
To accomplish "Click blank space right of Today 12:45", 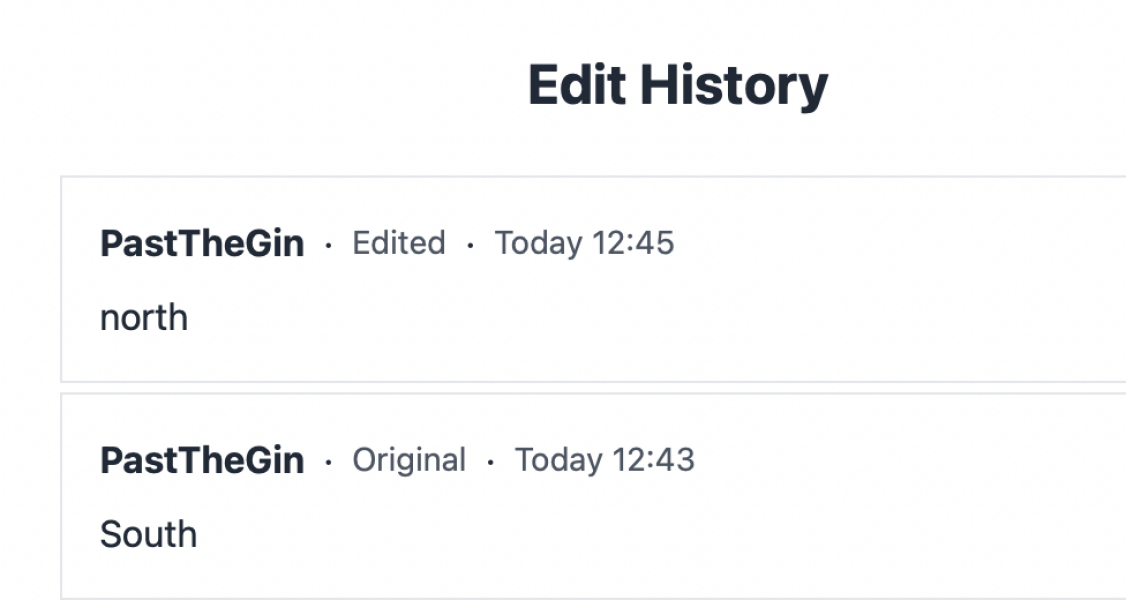I will click(900, 243).
